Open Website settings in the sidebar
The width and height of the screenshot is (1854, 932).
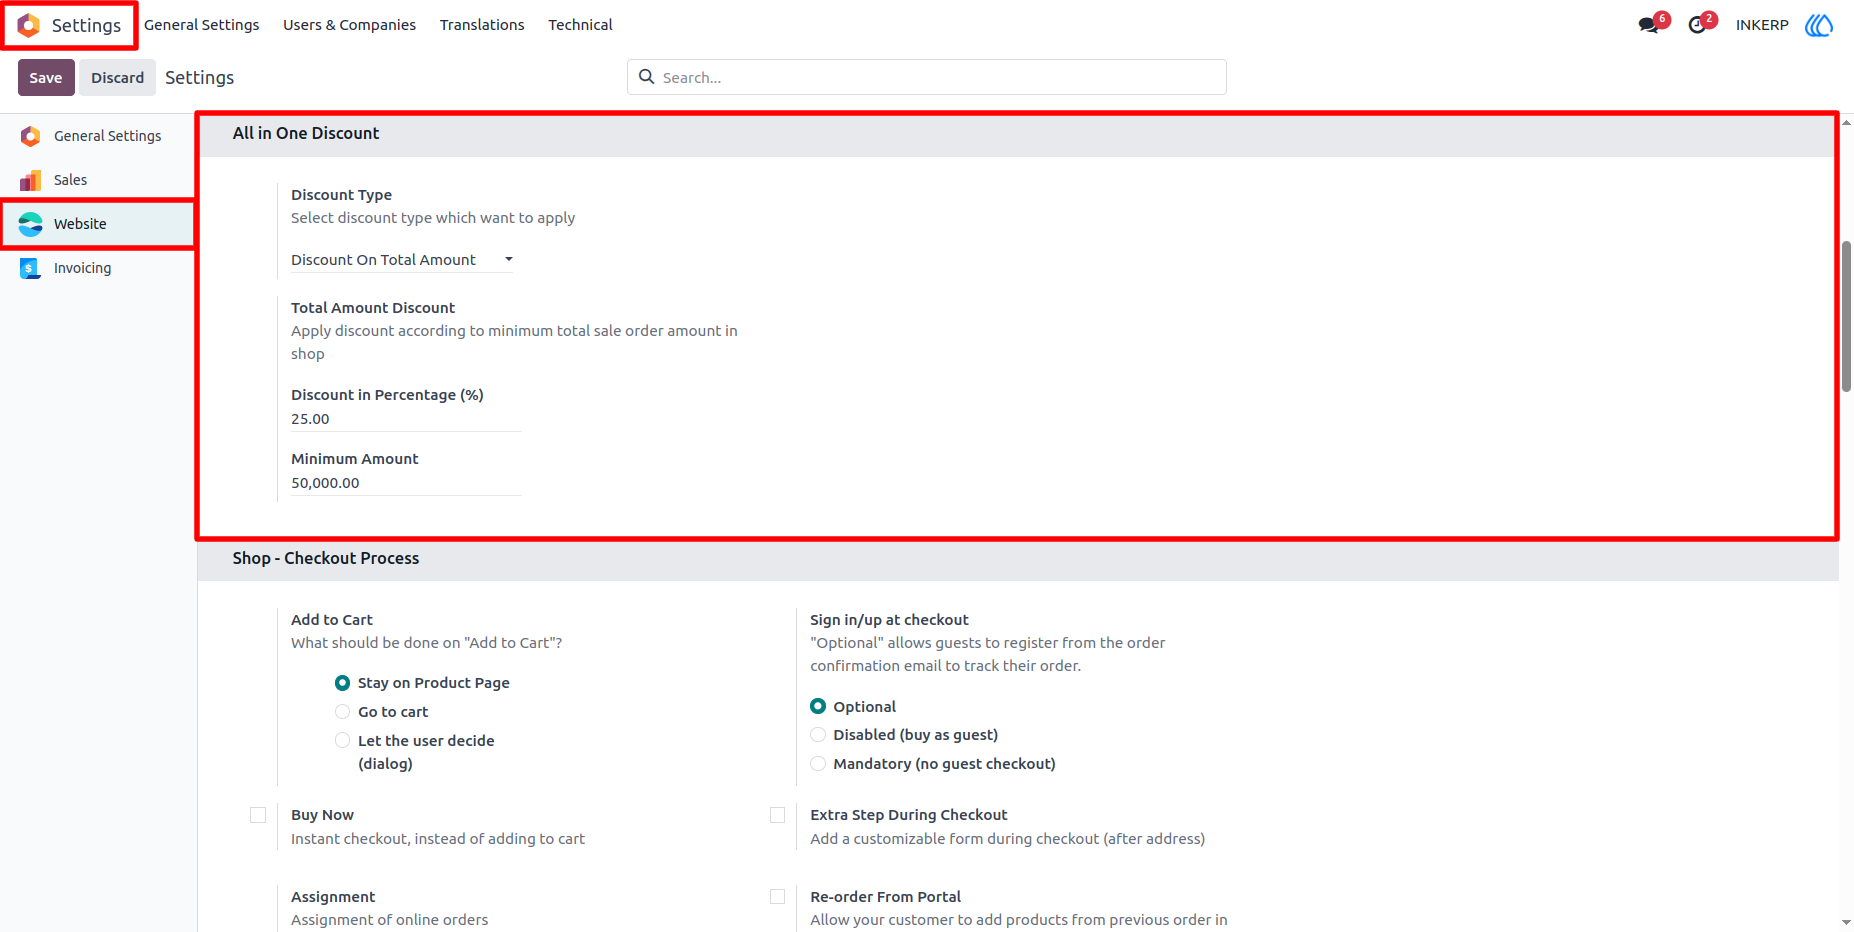point(98,224)
